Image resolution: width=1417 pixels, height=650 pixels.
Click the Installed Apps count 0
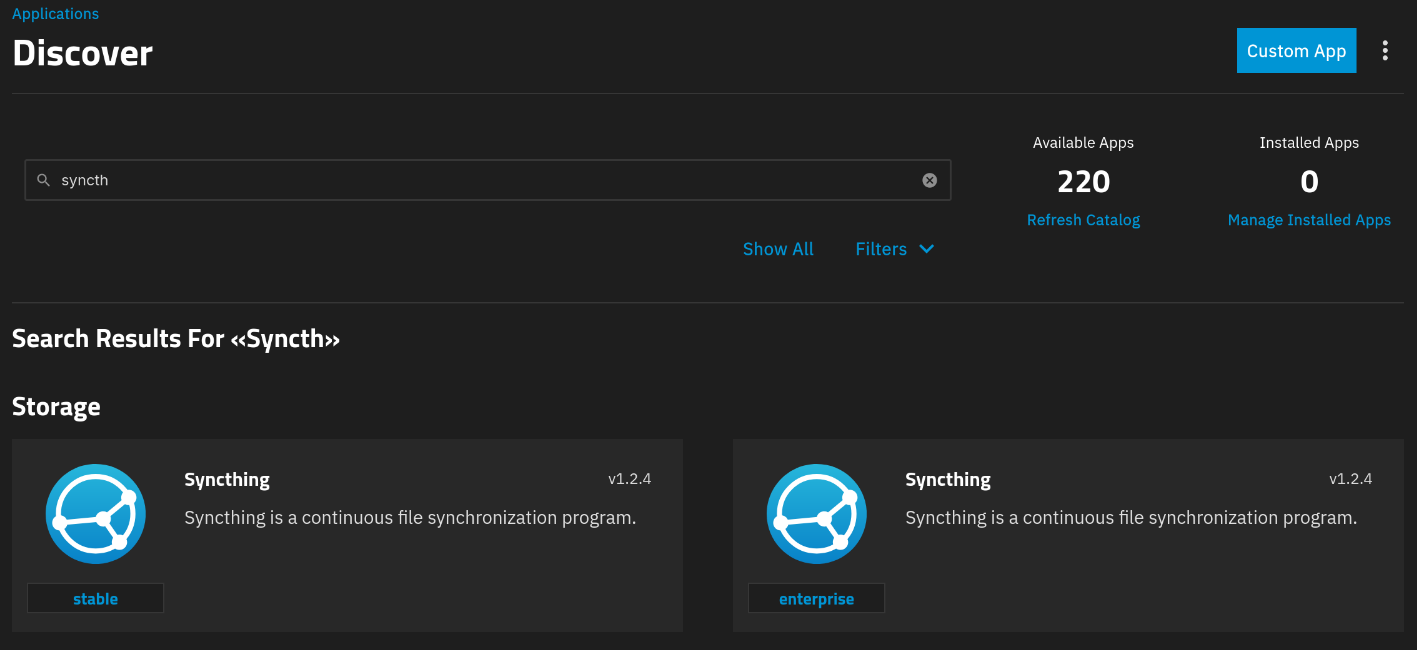click(x=1309, y=182)
